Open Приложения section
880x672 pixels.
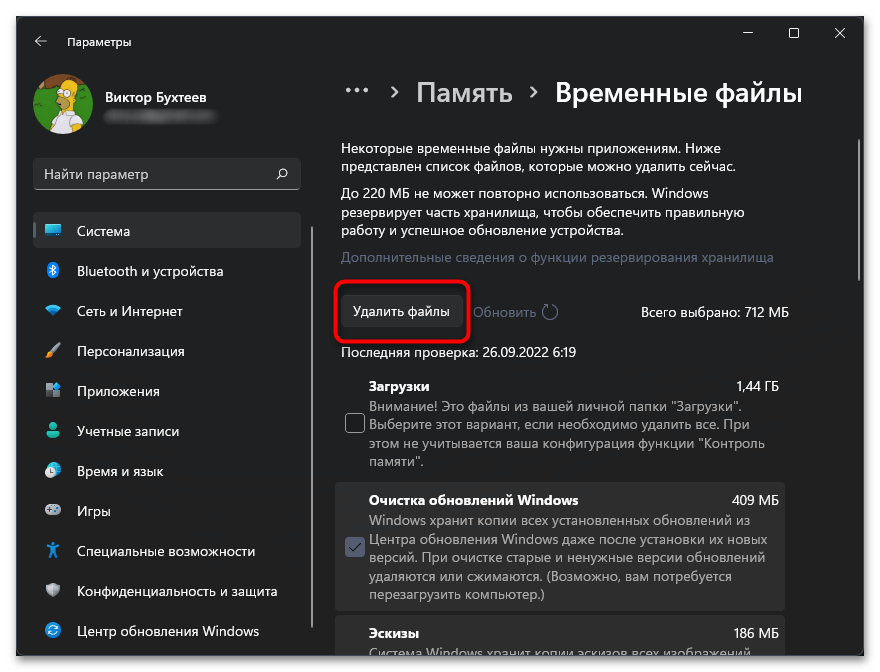(x=167, y=391)
